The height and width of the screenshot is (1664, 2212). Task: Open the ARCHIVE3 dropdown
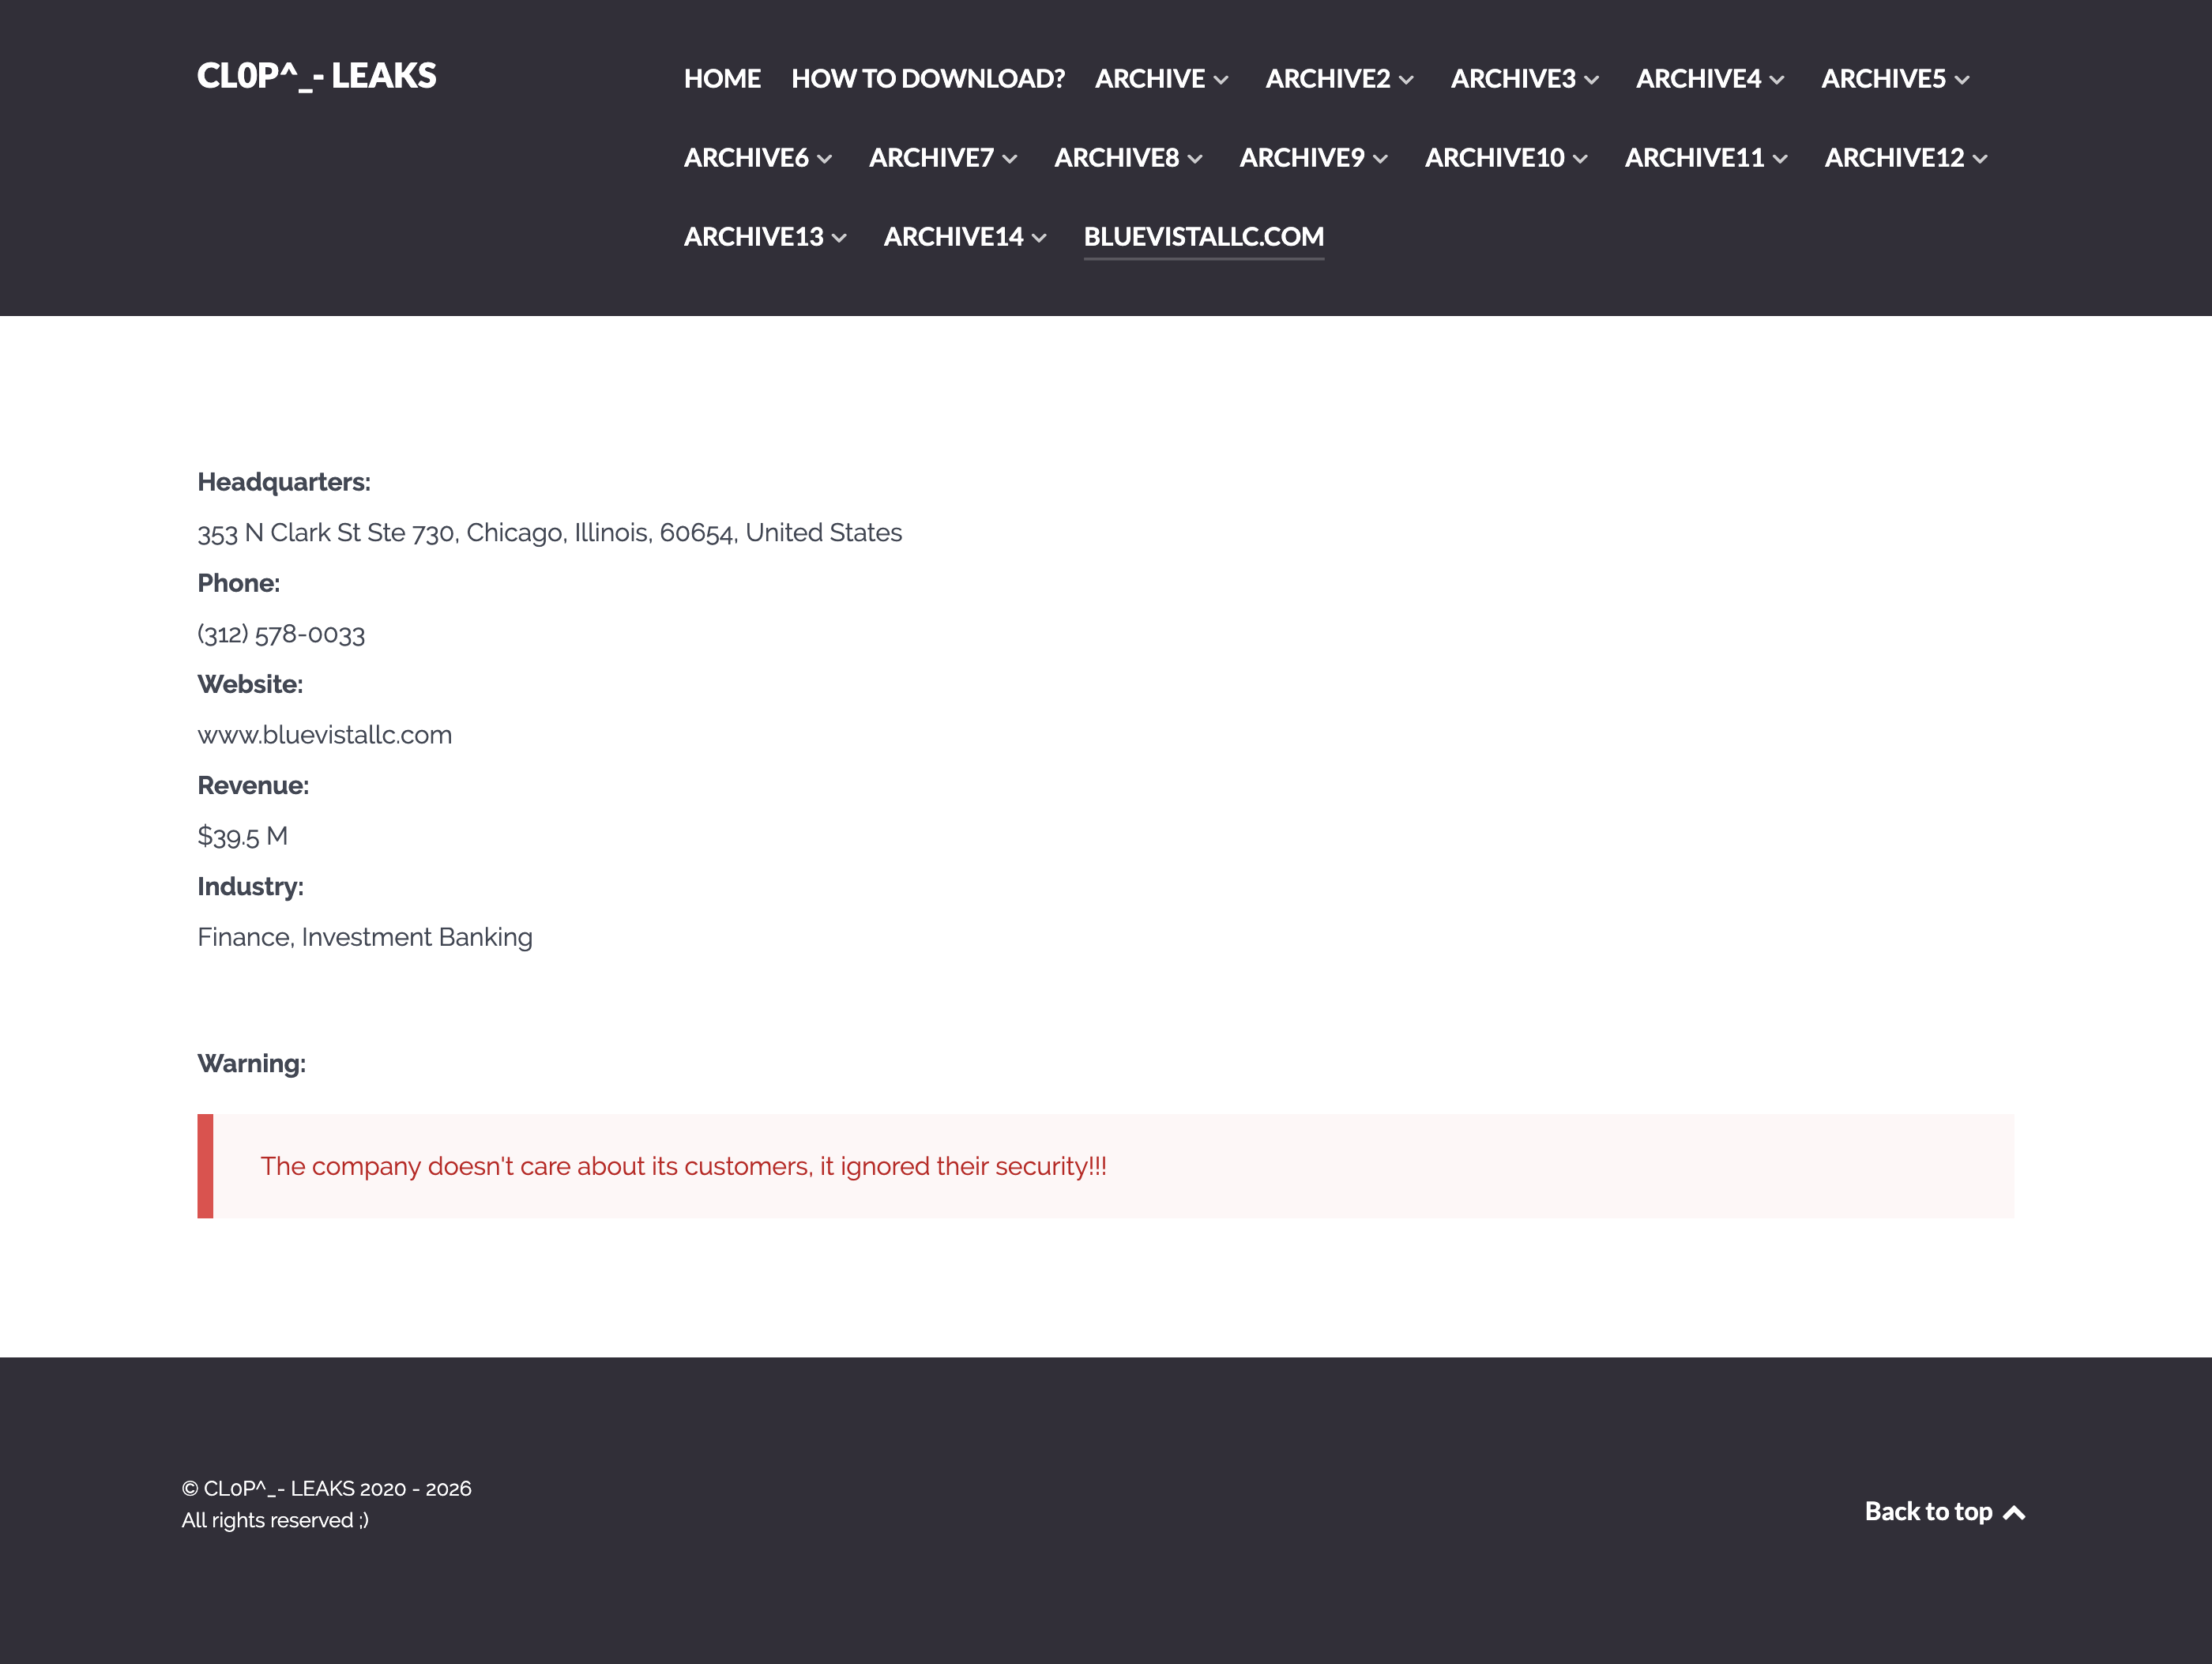[x=1524, y=79]
